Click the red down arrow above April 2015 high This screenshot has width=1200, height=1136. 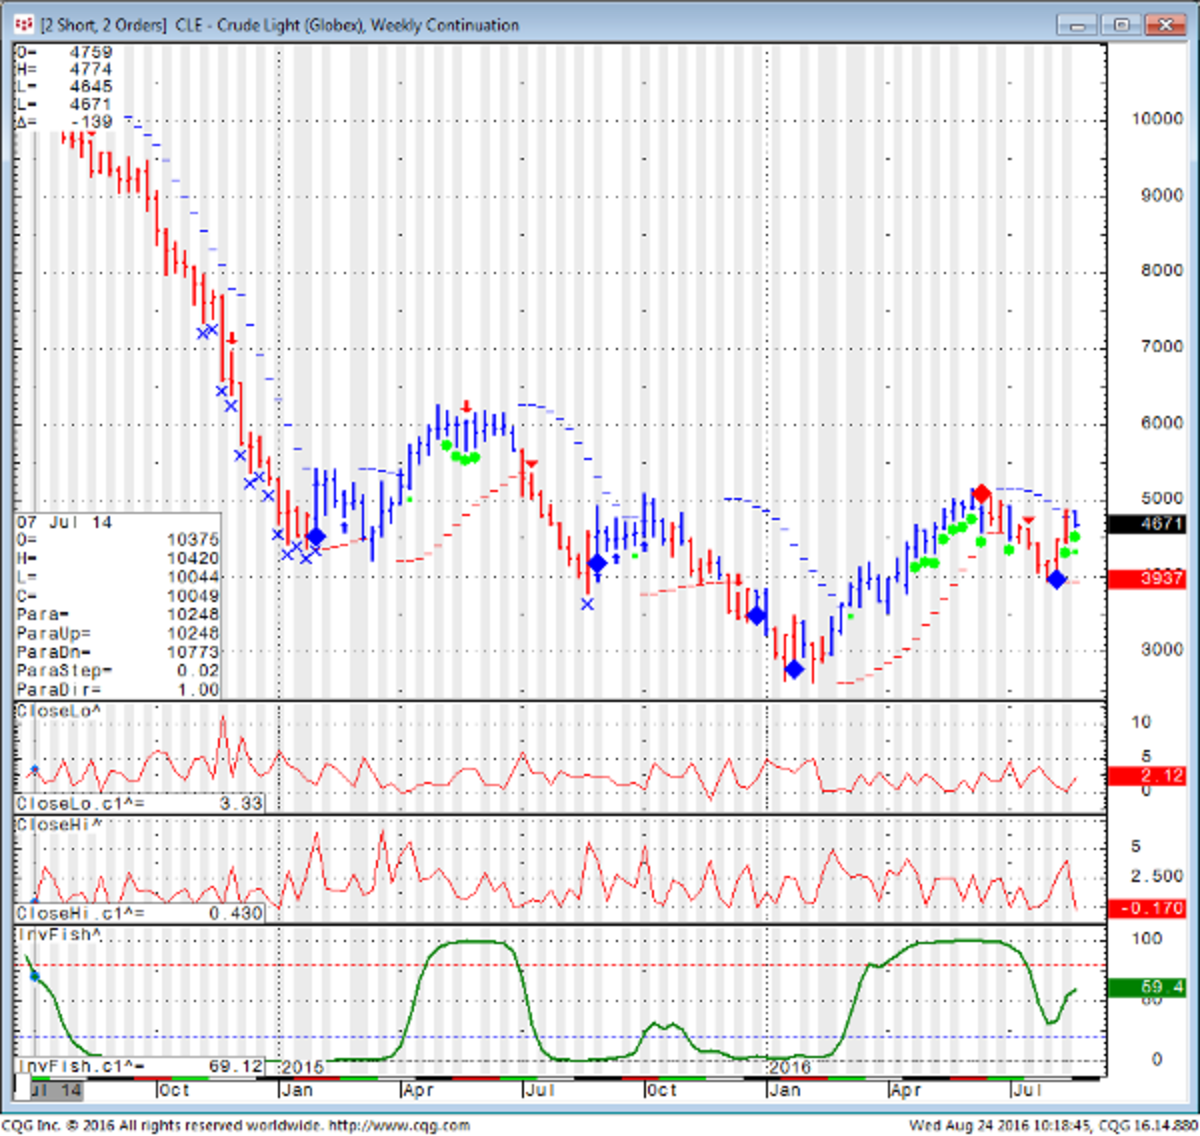(466, 406)
